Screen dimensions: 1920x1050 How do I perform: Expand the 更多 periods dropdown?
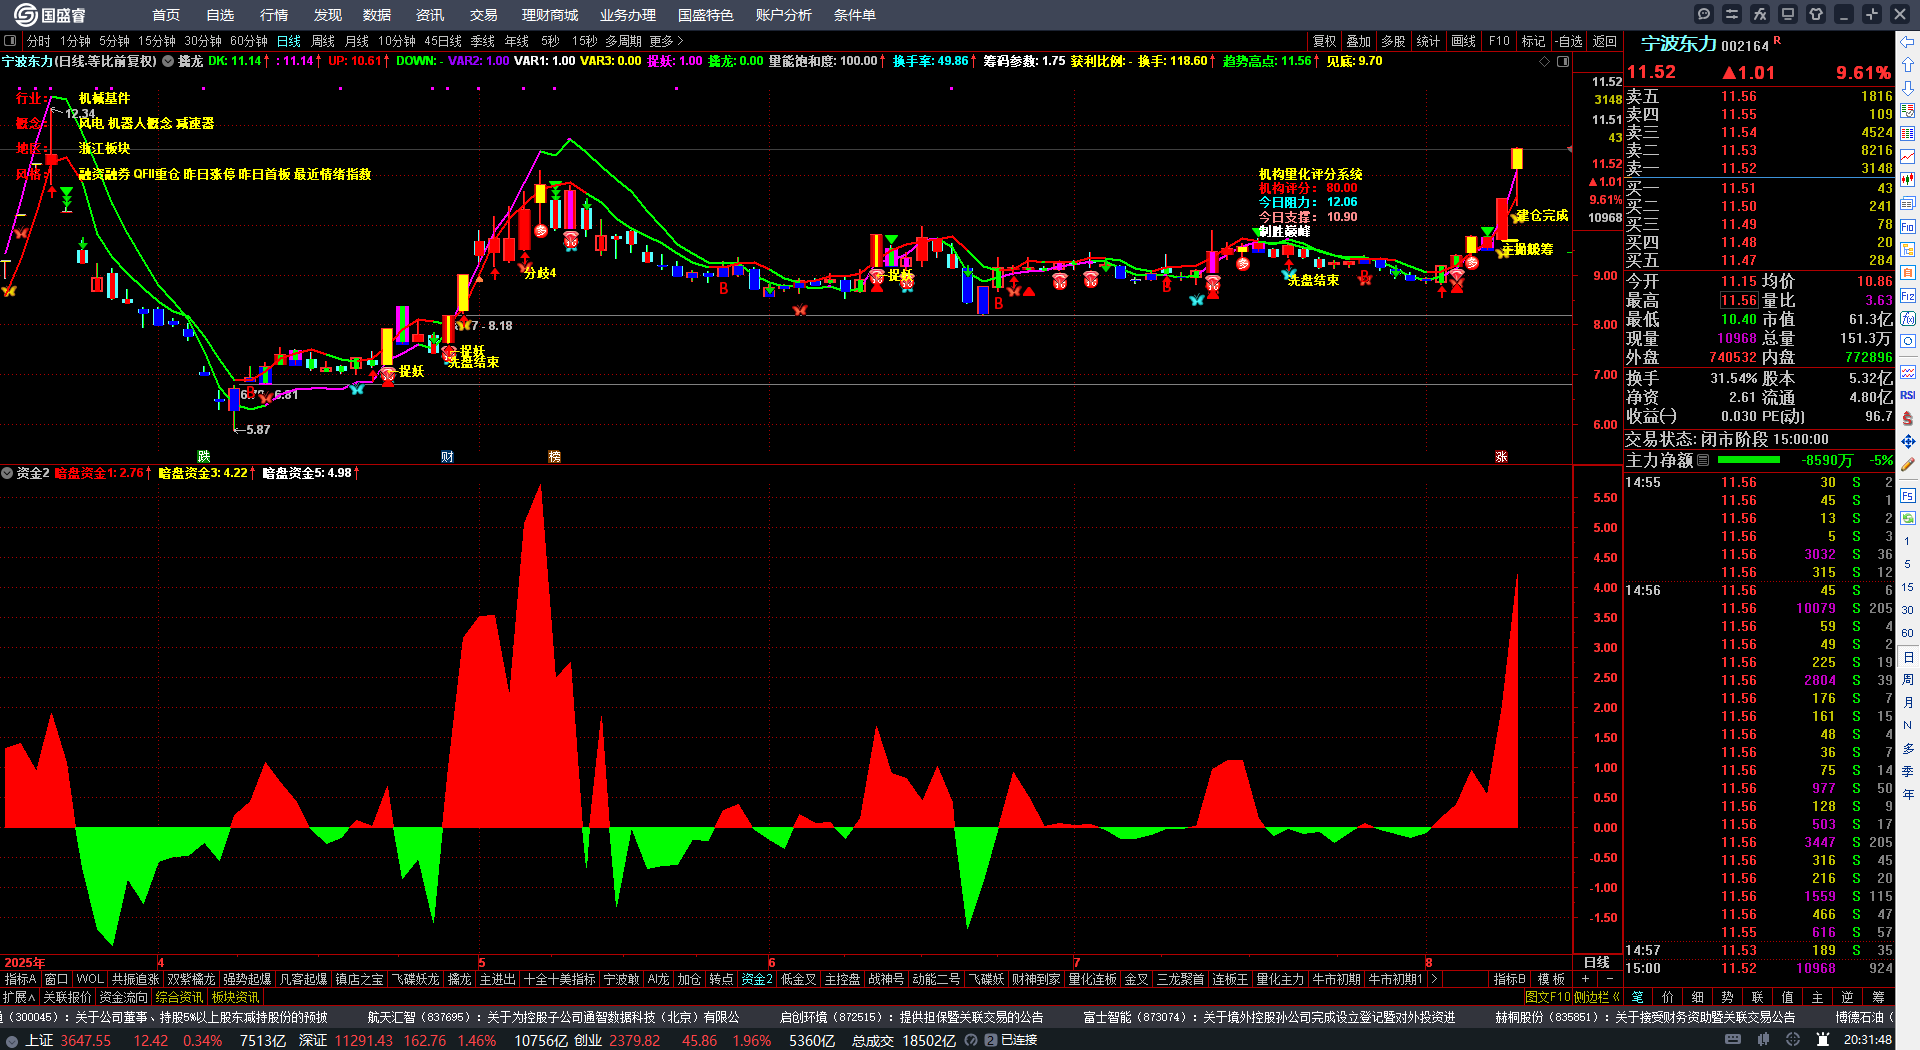tap(666, 41)
